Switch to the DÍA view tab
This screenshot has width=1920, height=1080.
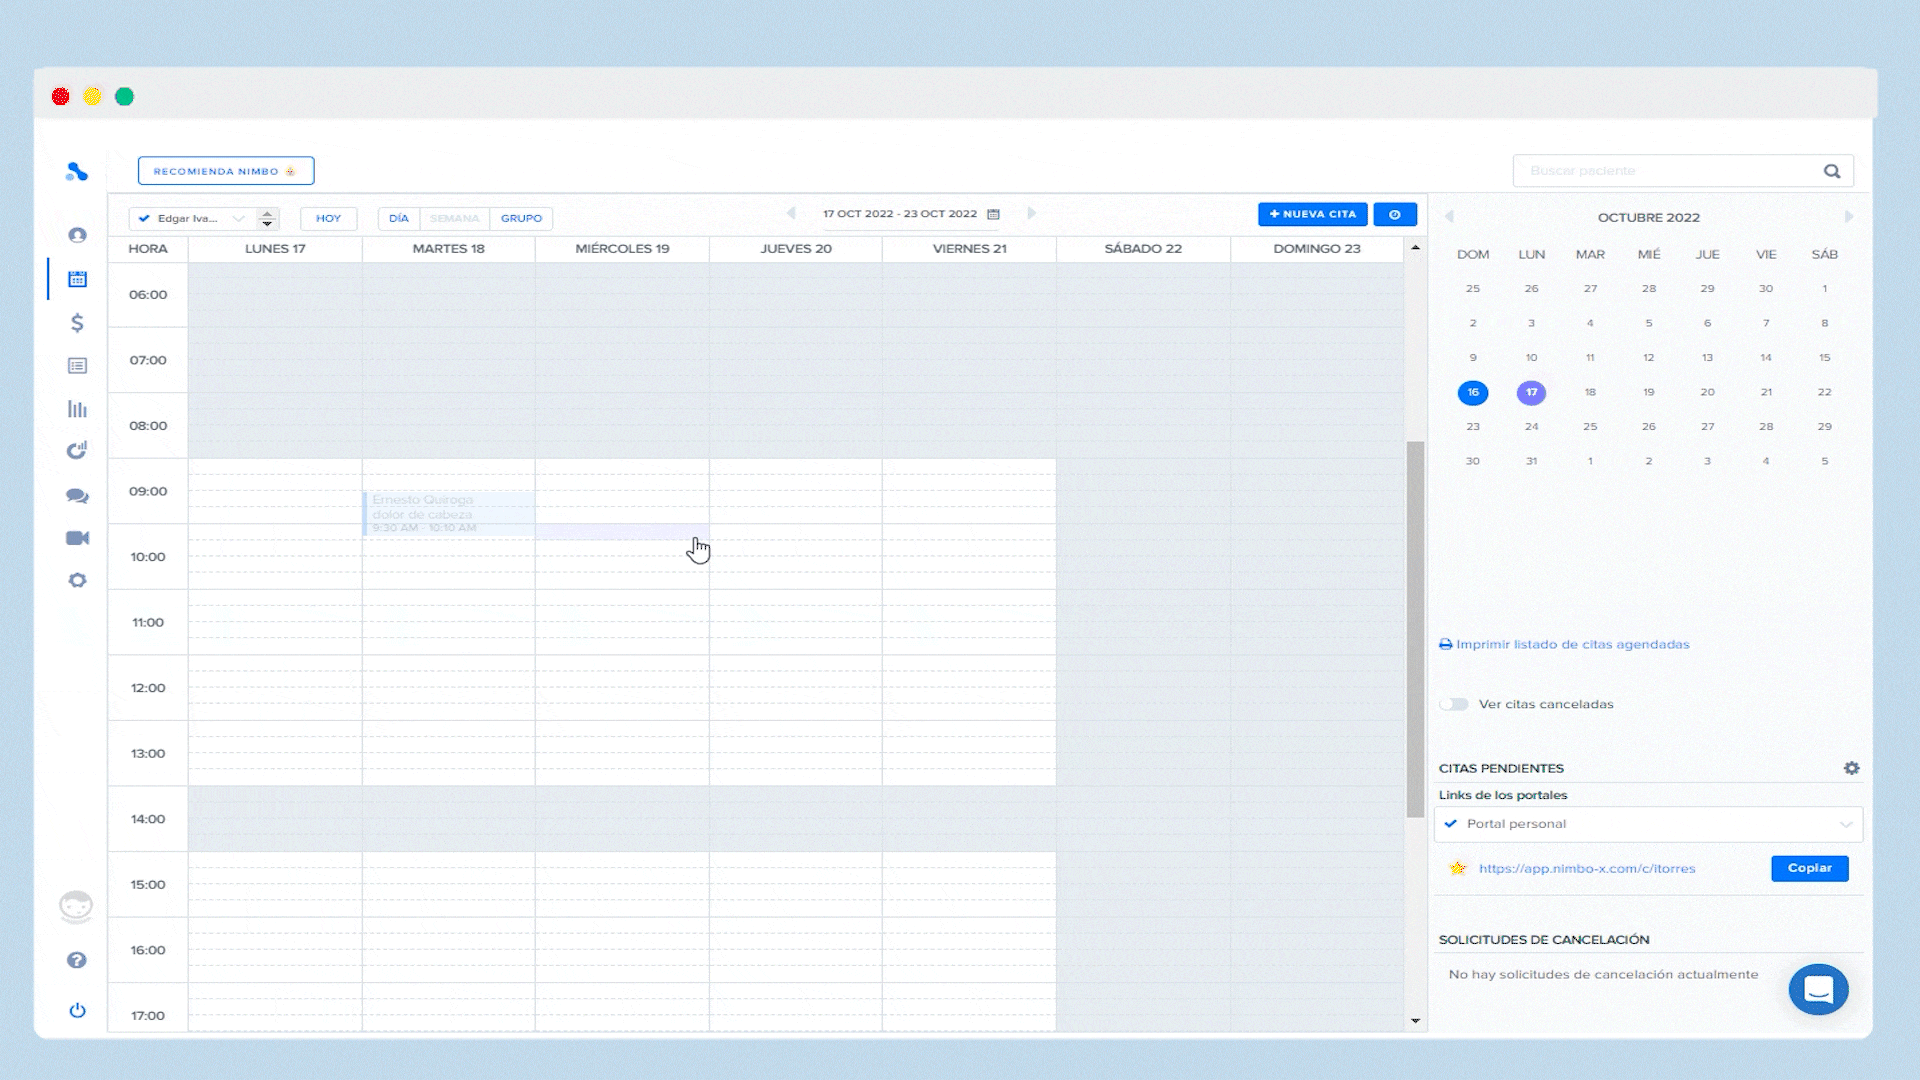(399, 218)
